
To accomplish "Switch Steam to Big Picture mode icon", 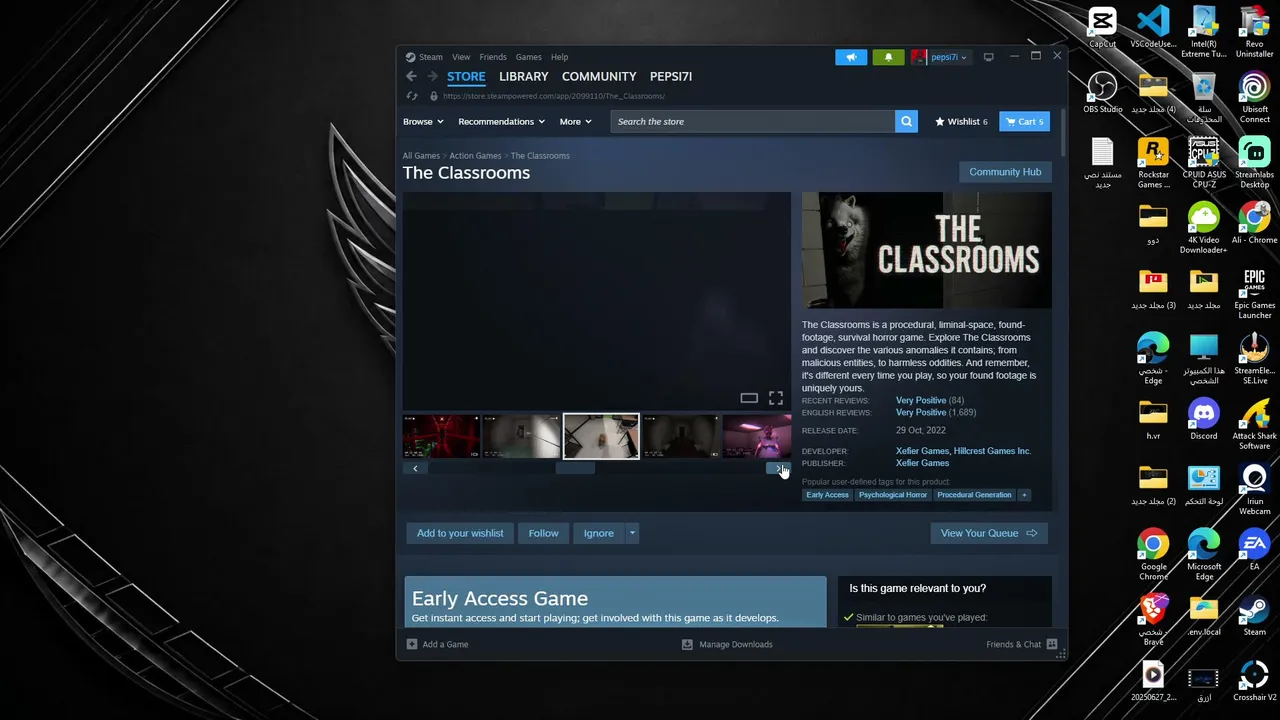I will pos(989,57).
